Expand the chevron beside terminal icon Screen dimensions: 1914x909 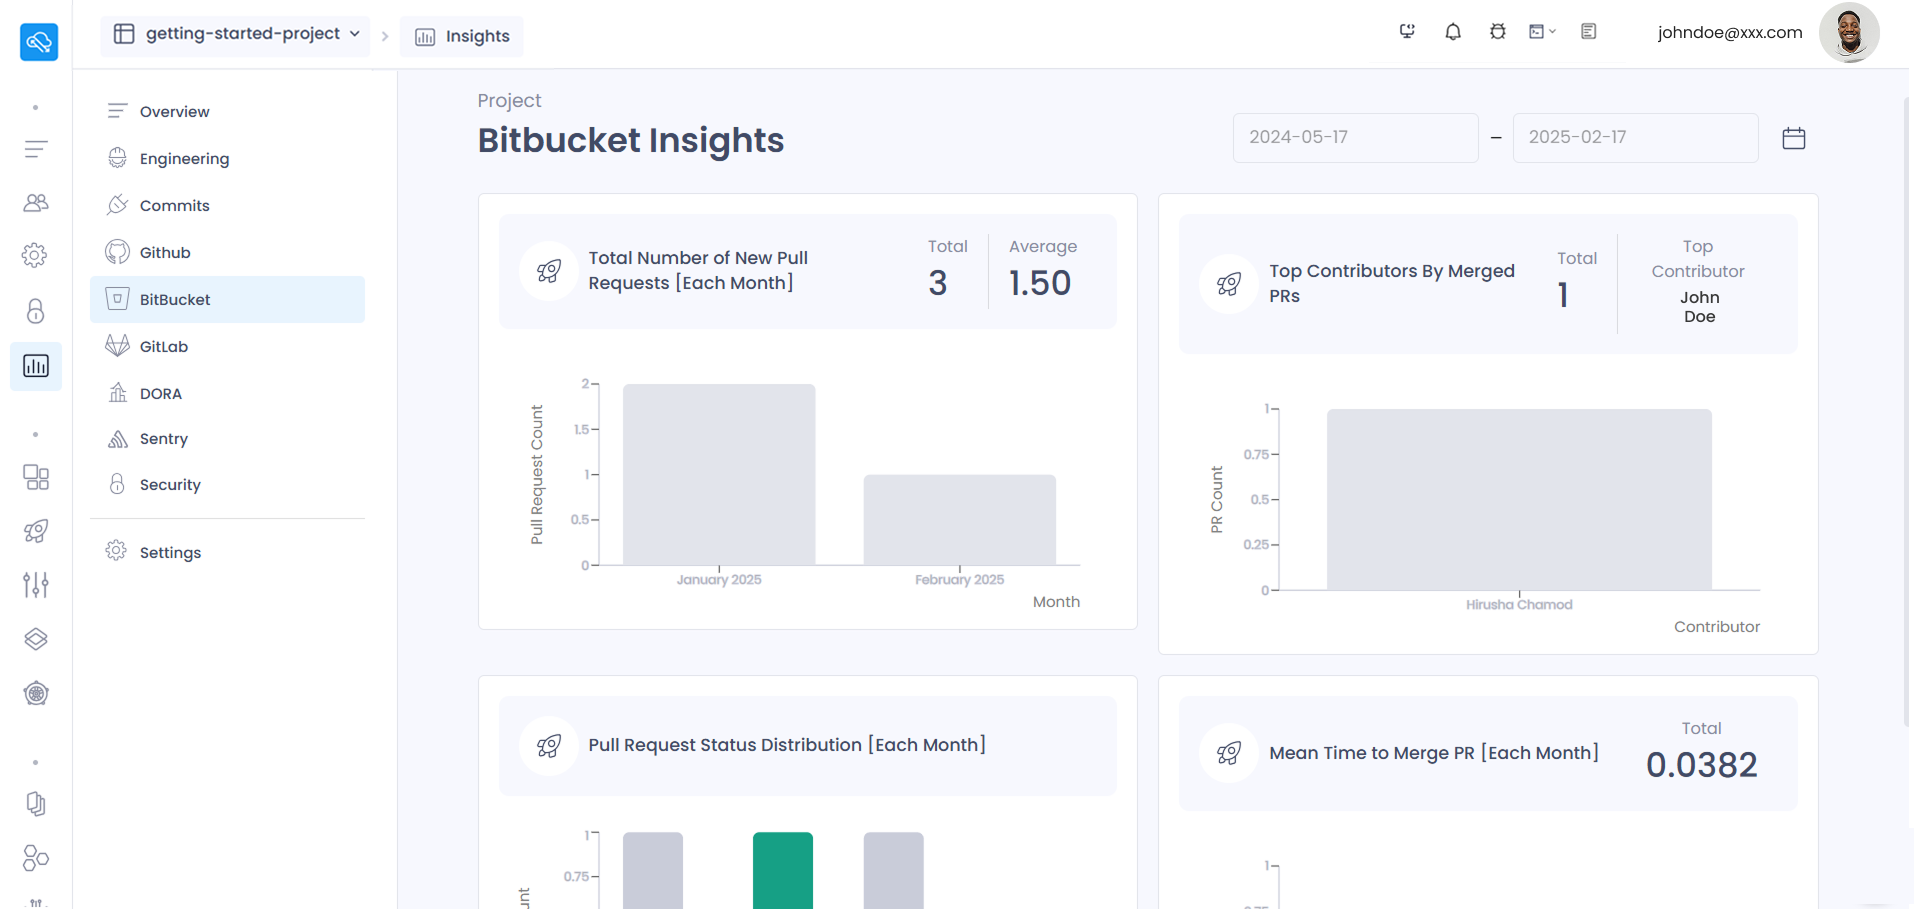tap(1552, 32)
